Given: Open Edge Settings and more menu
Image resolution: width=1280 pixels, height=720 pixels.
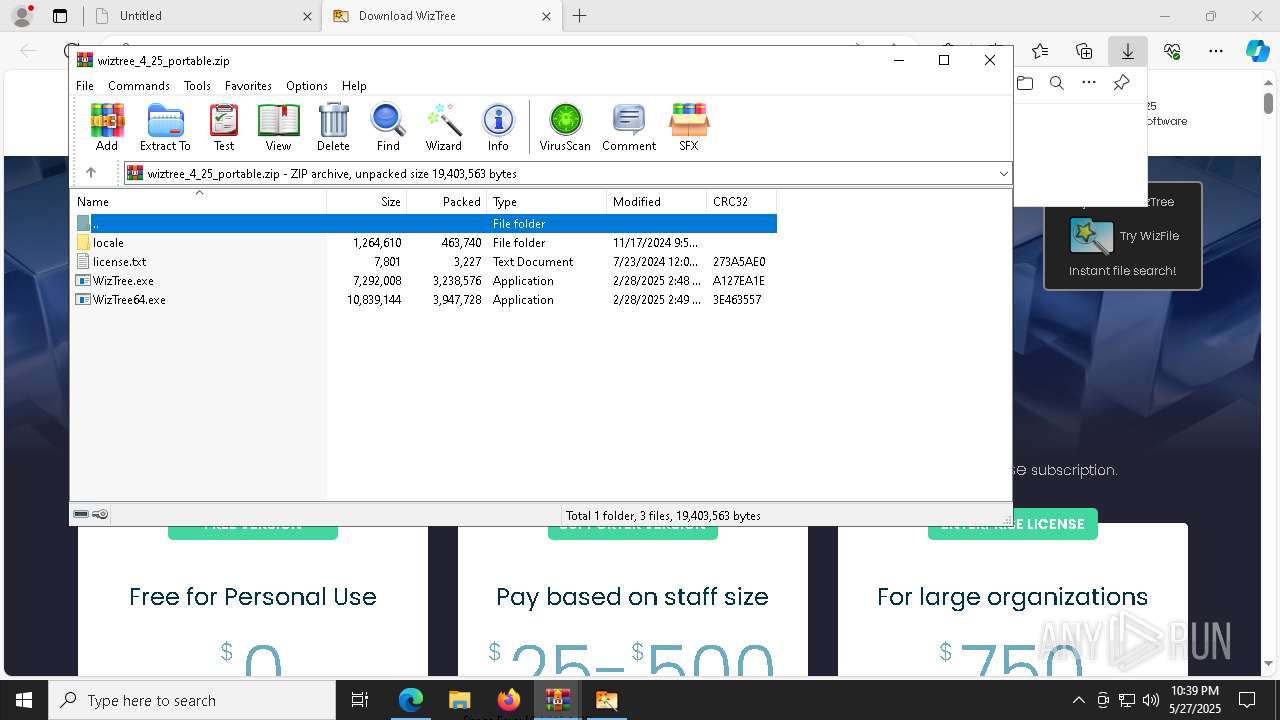Looking at the screenshot, I should [x=1216, y=51].
